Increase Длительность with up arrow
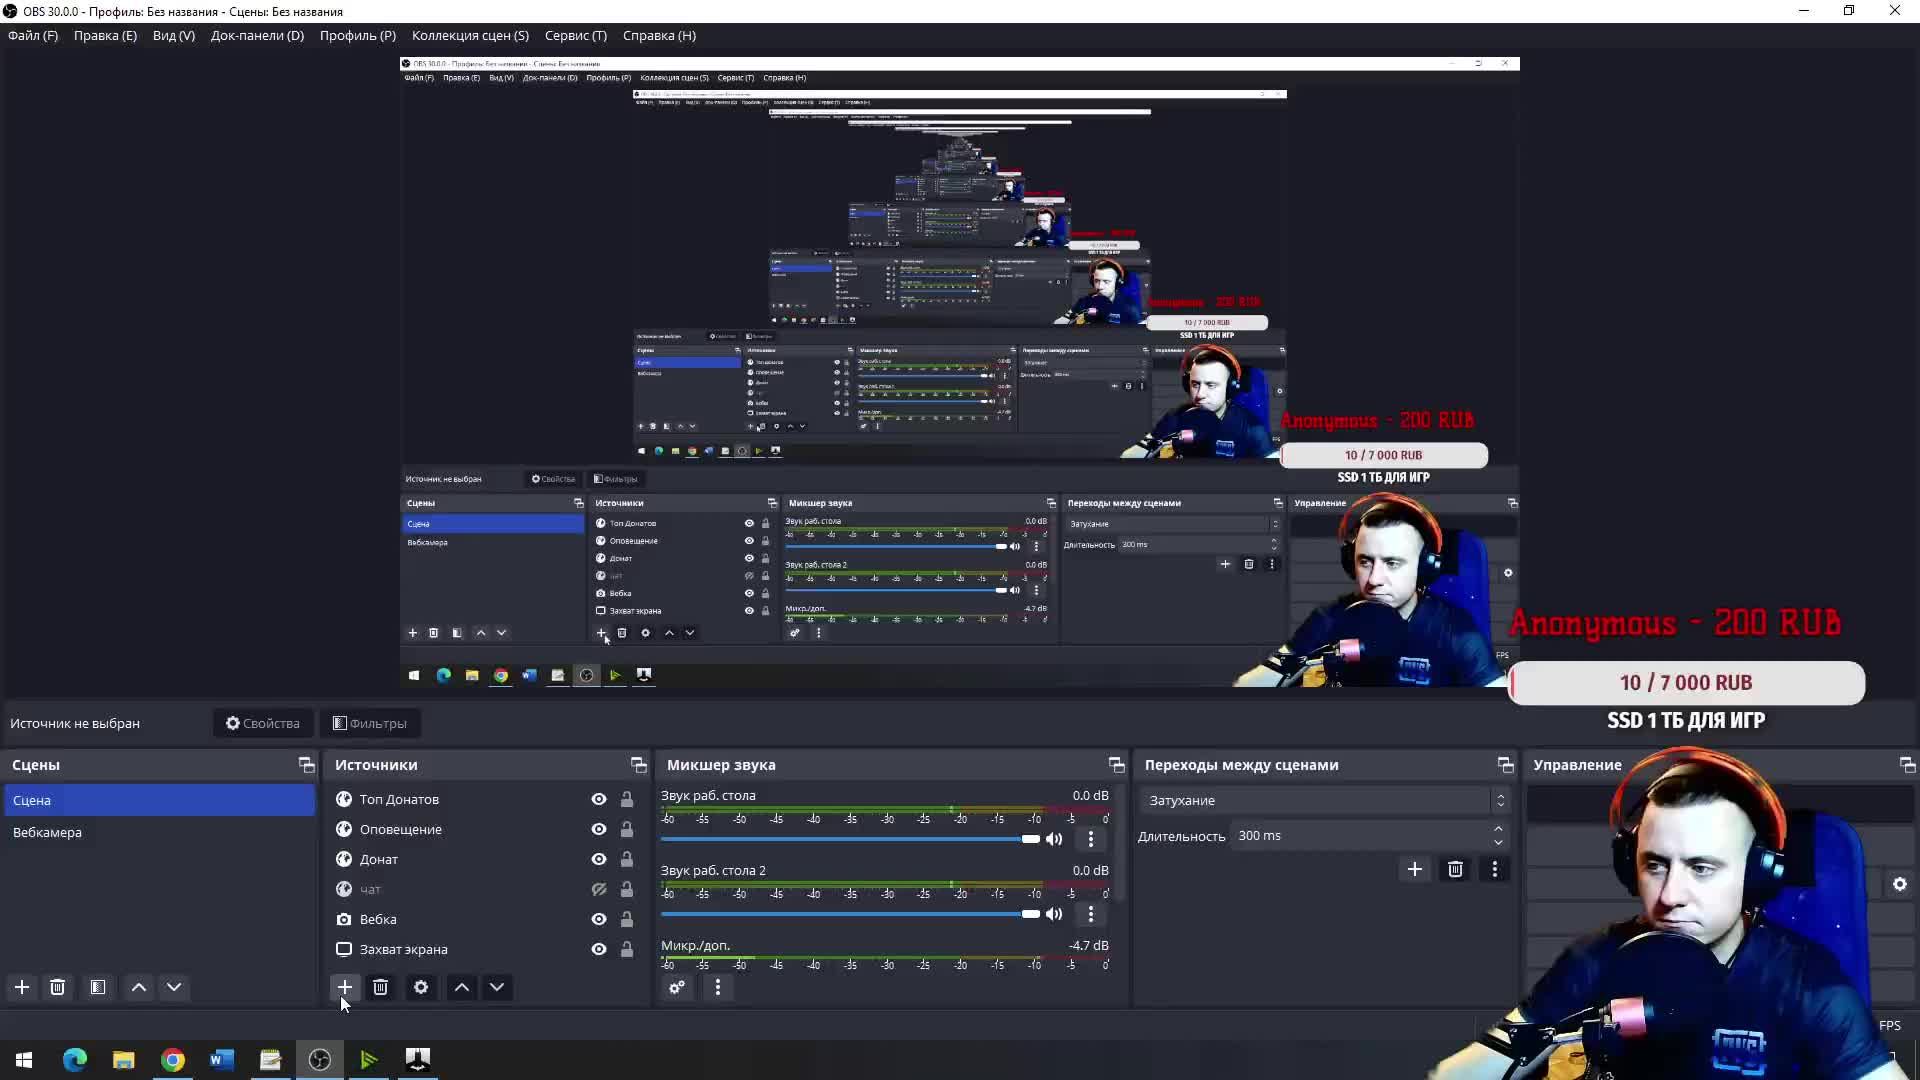 pyautogui.click(x=1498, y=829)
